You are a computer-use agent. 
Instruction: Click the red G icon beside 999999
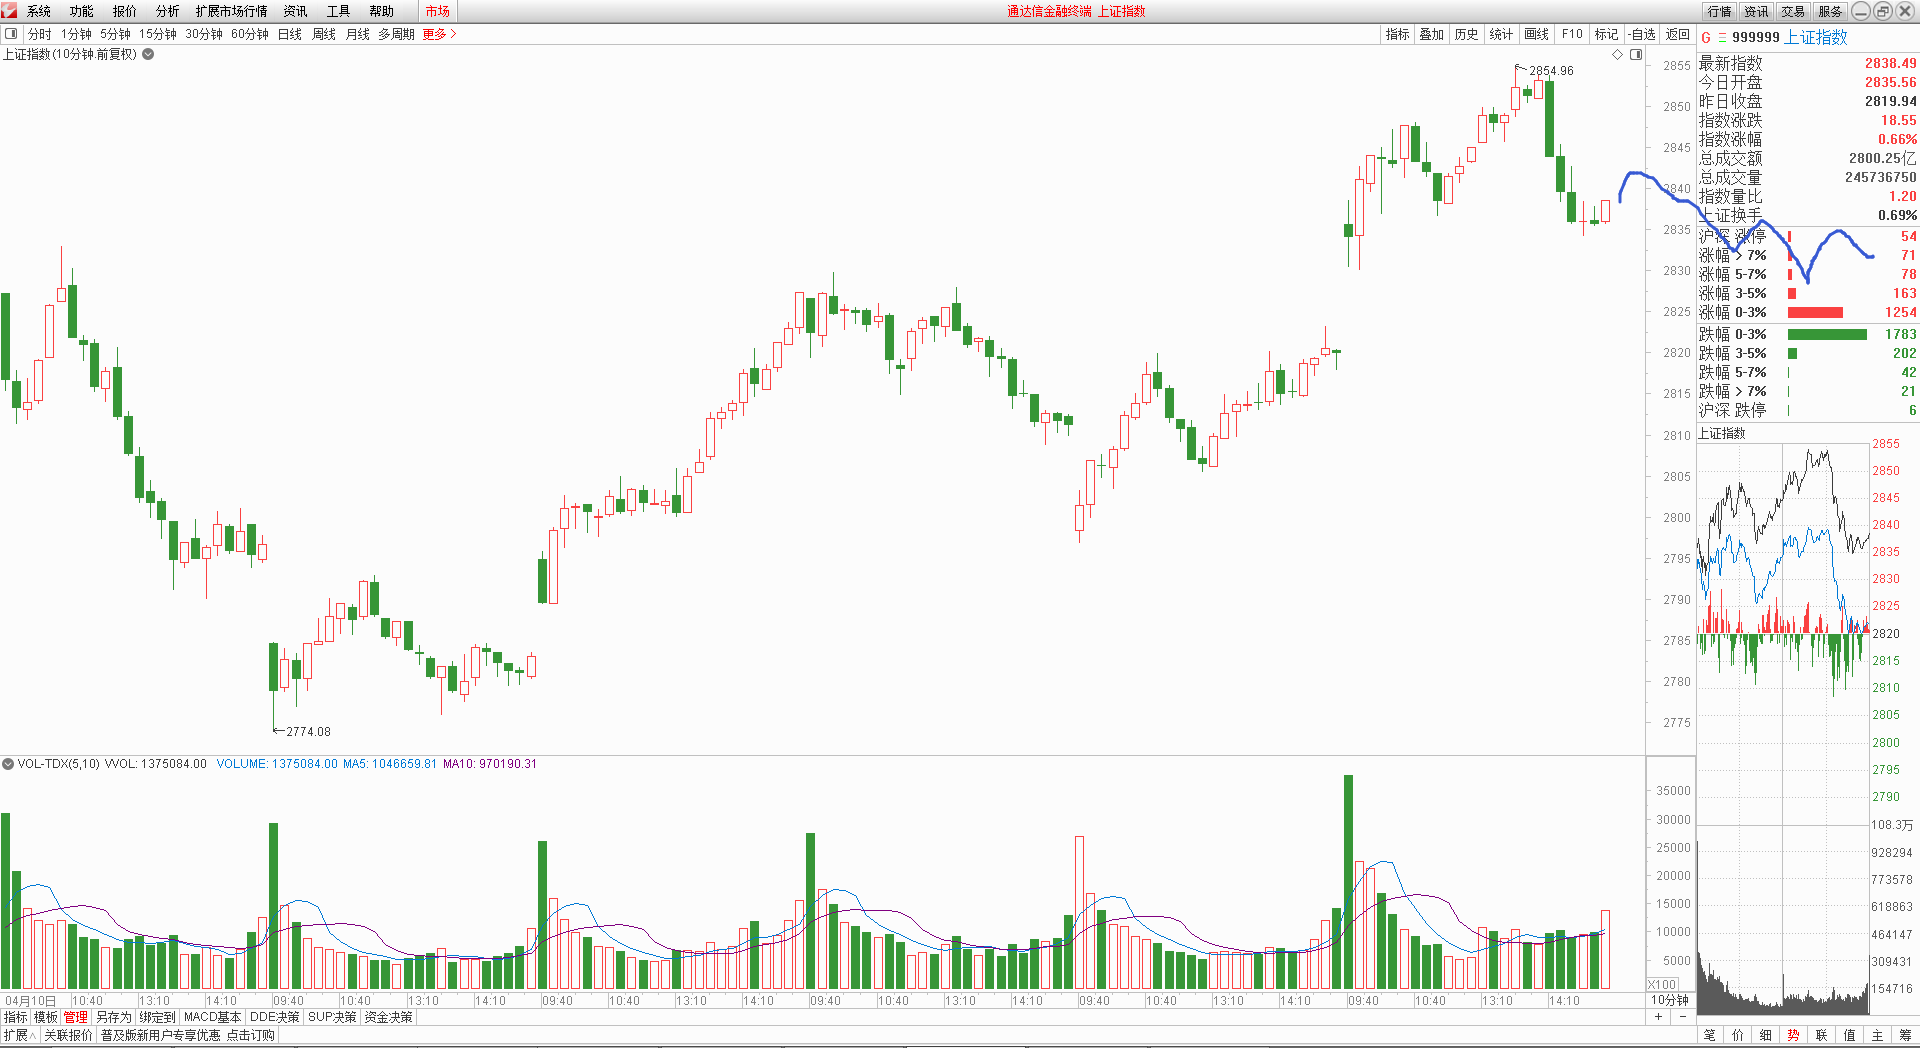1706,38
